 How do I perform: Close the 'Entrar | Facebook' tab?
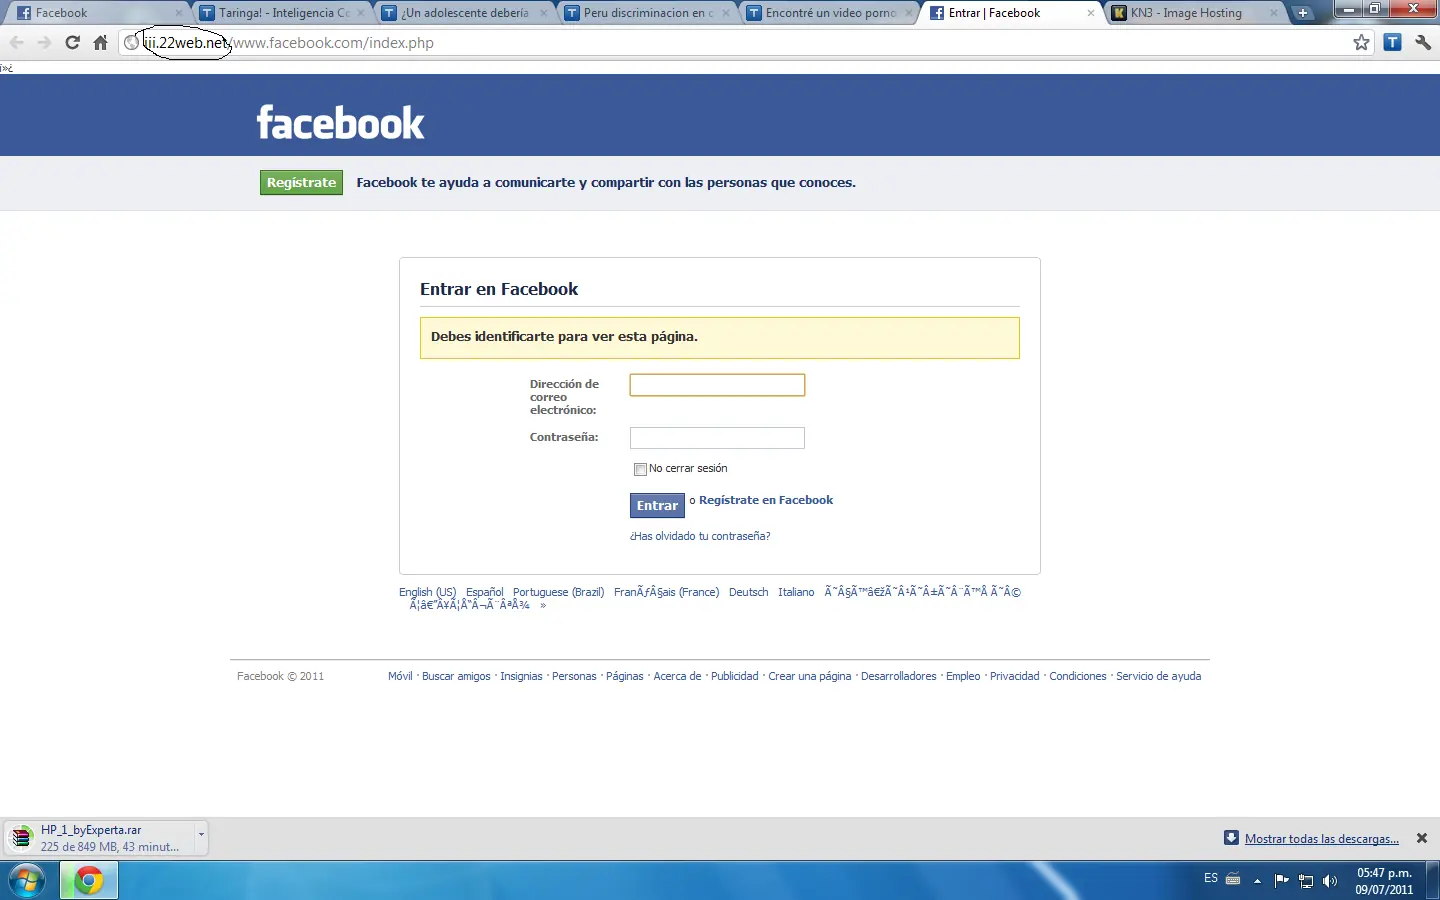pyautogui.click(x=1091, y=13)
